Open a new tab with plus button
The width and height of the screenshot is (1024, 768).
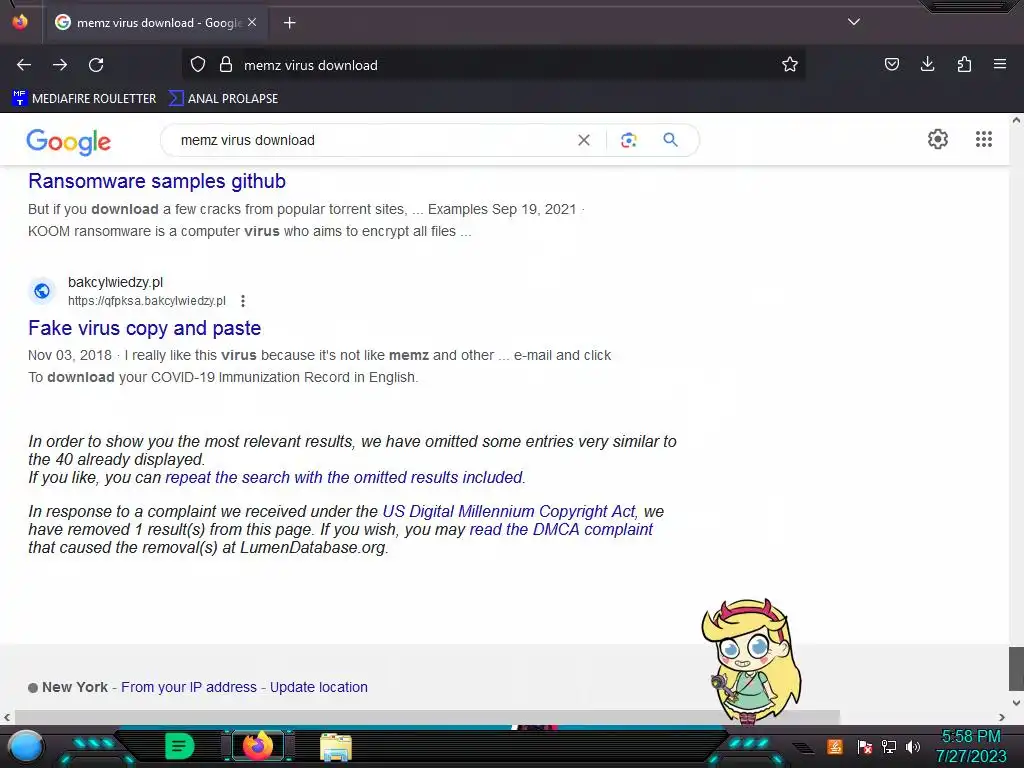tap(289, 23)
